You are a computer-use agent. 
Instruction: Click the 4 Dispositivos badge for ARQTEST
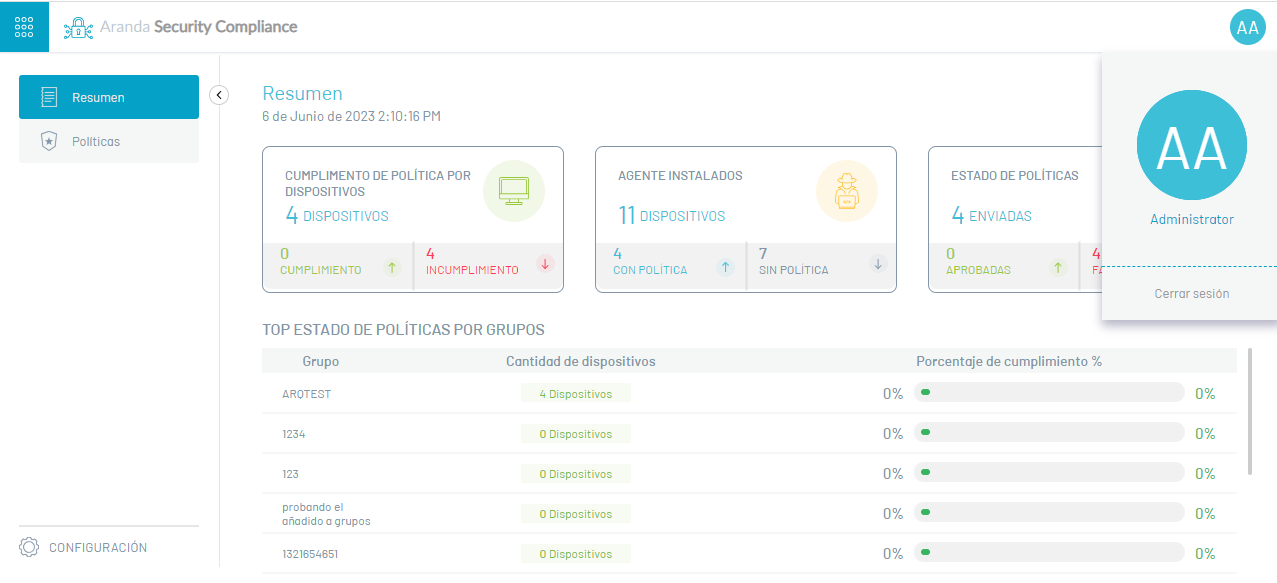575,394
